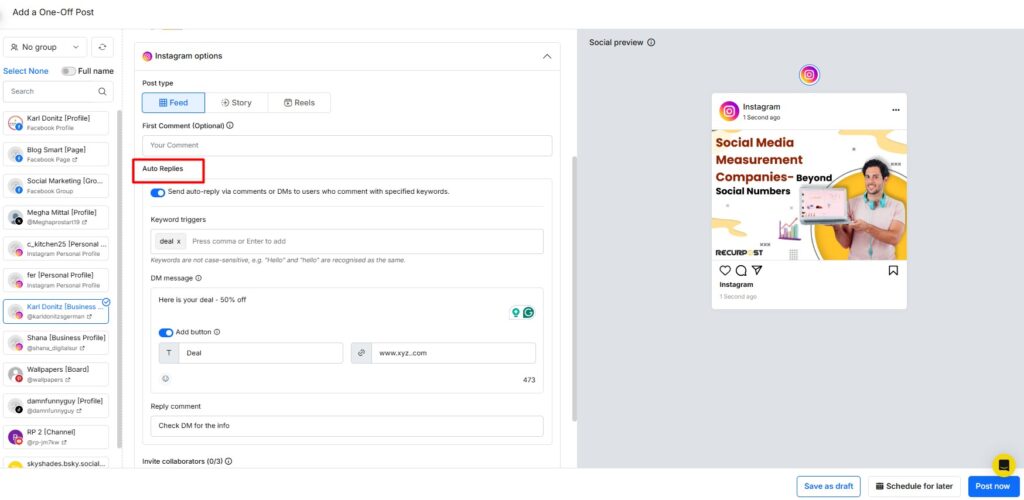This screenshot has width=1024, height=500.
Task: Click the Instagram logo in Instagram options header
Action: click(148, 56)
